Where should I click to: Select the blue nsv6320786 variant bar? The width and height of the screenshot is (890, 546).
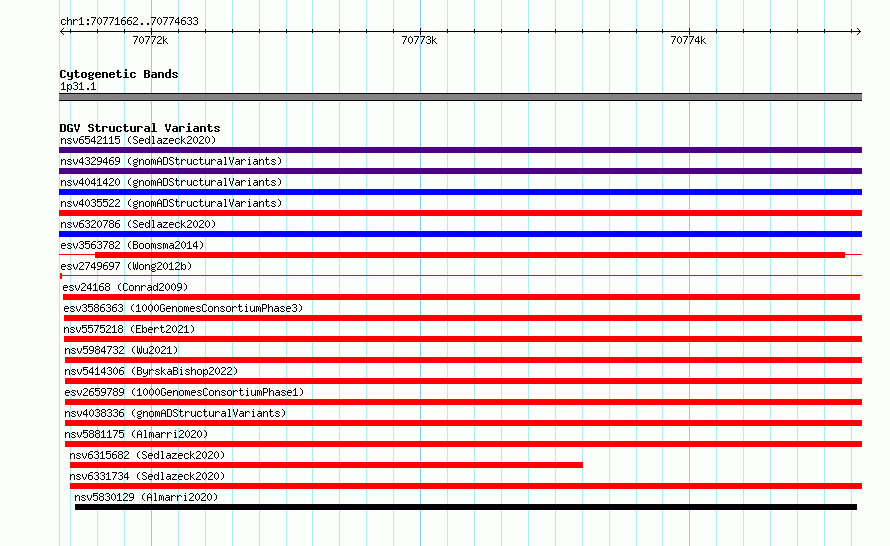460,234
